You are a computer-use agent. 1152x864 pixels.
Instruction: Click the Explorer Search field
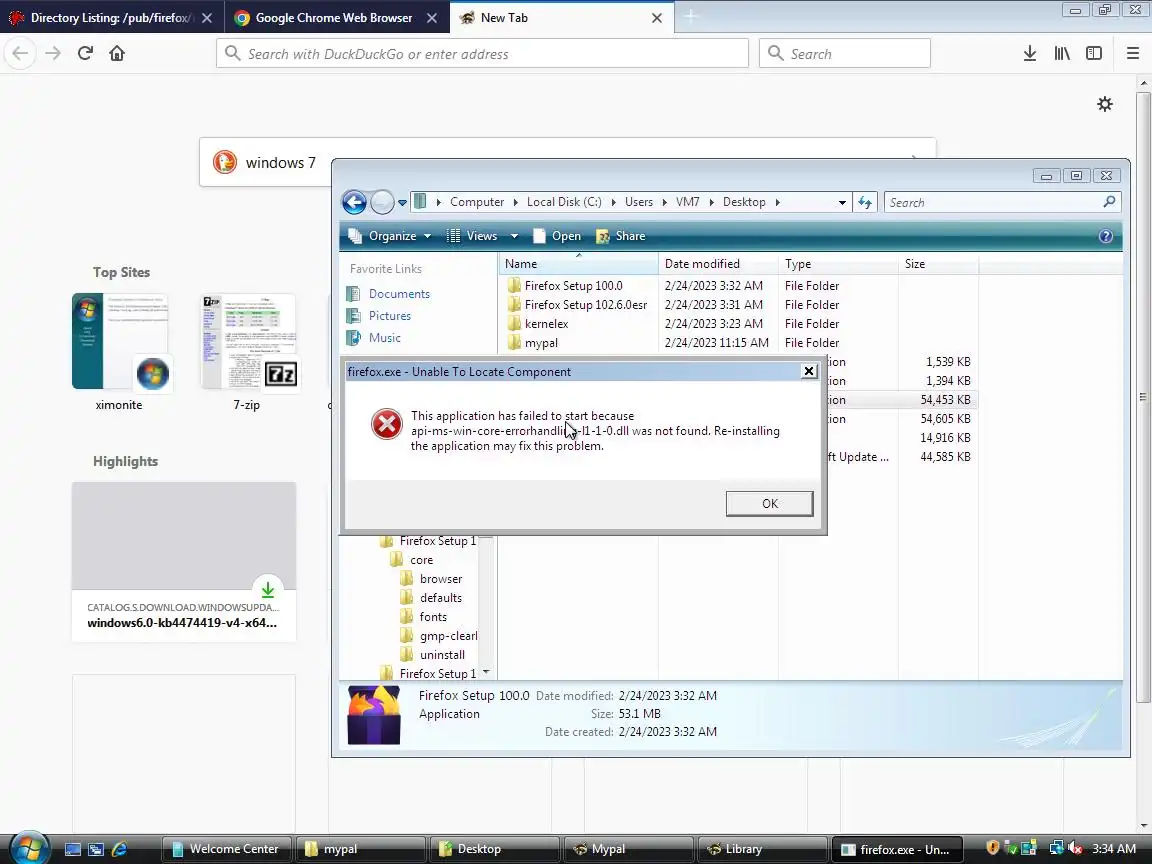click(x=1002, y=202)
